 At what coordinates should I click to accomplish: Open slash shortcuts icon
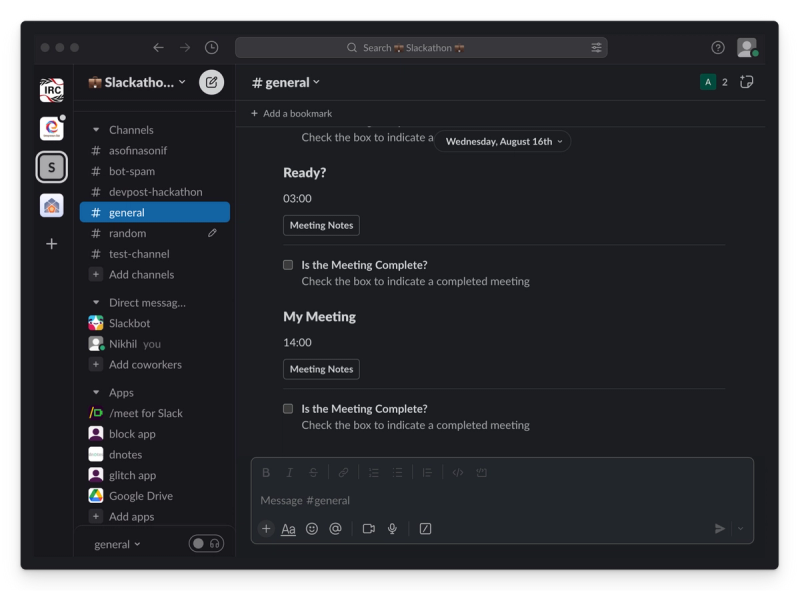(x=425, y=529)
